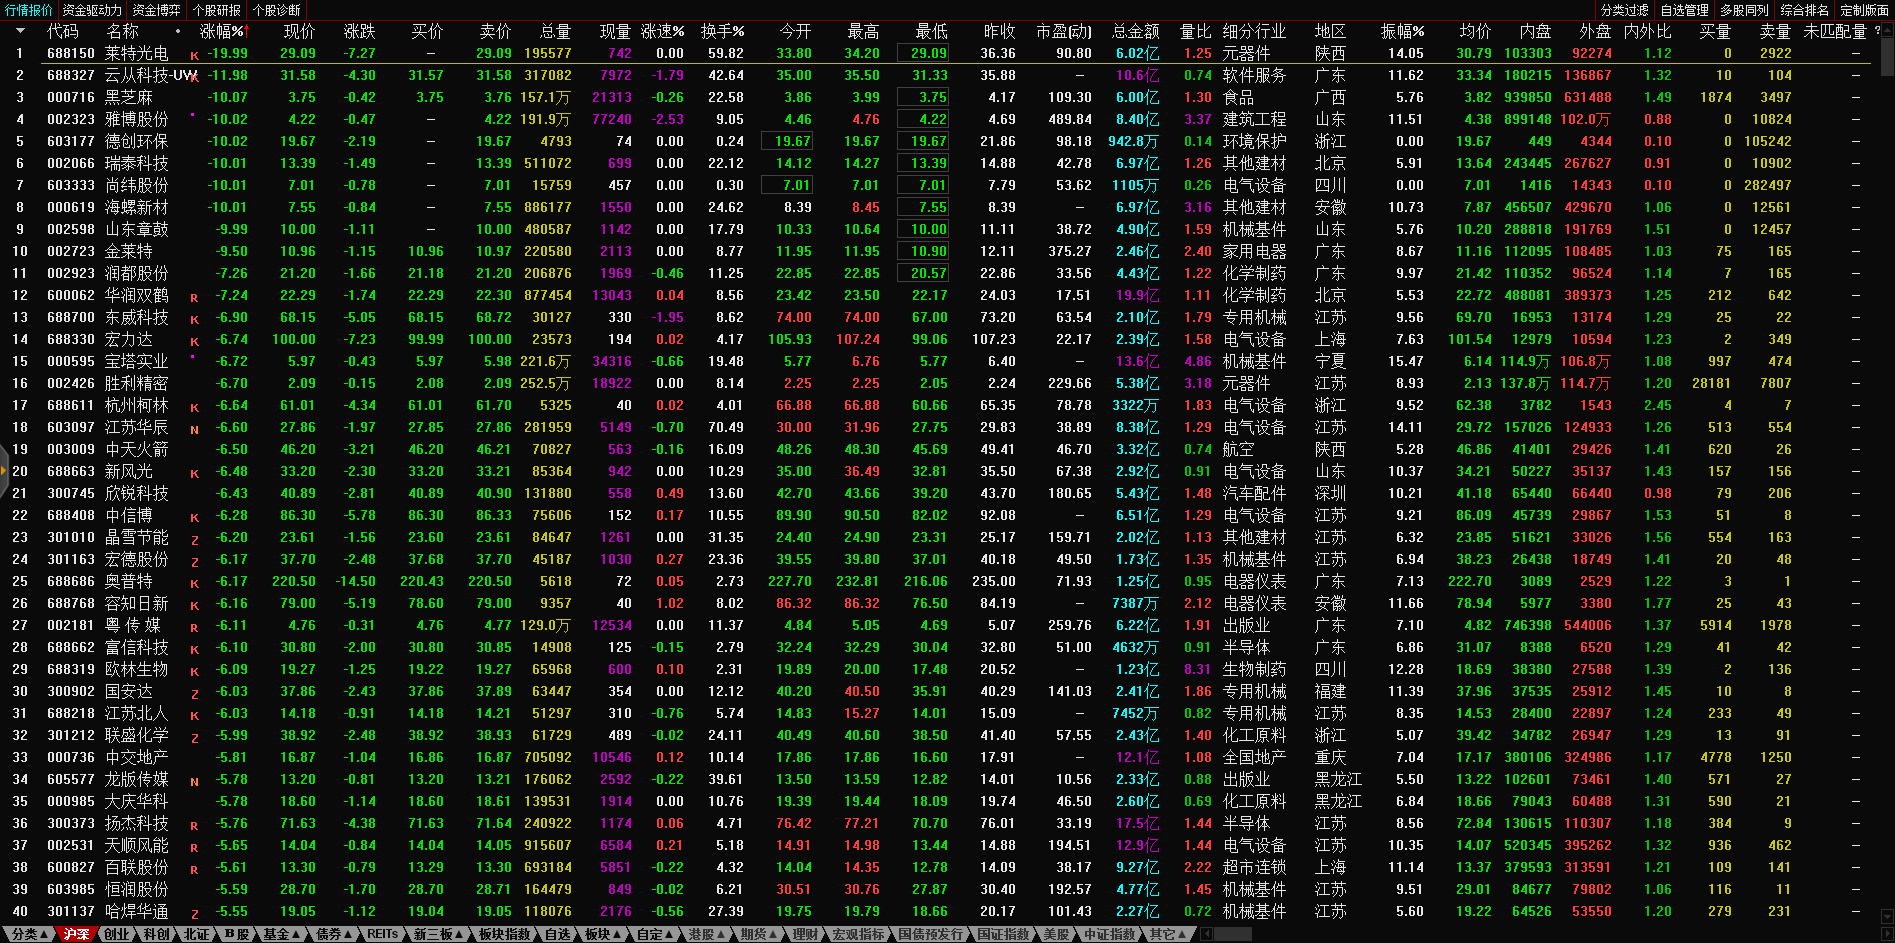Expand the 新三板 bottom tab menu

pos(438,934)
